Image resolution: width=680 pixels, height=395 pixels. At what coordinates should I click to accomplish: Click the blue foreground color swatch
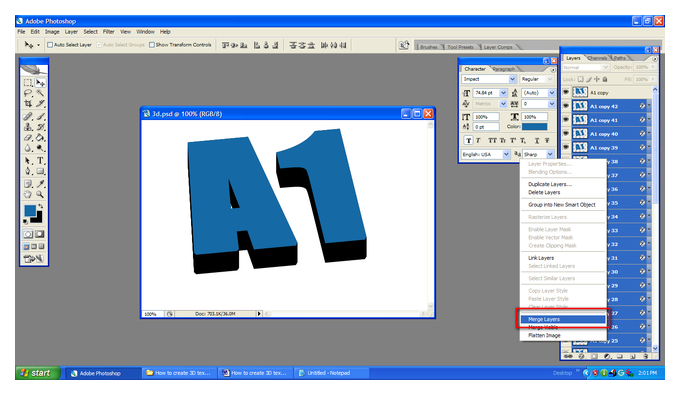tap(29, 210)
